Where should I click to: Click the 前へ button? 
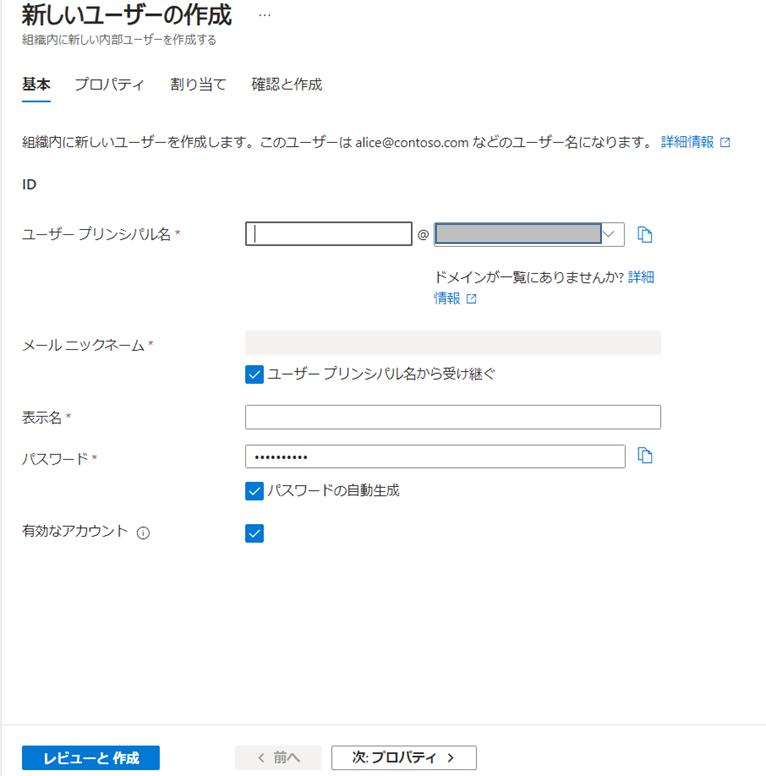pos(278,758)
